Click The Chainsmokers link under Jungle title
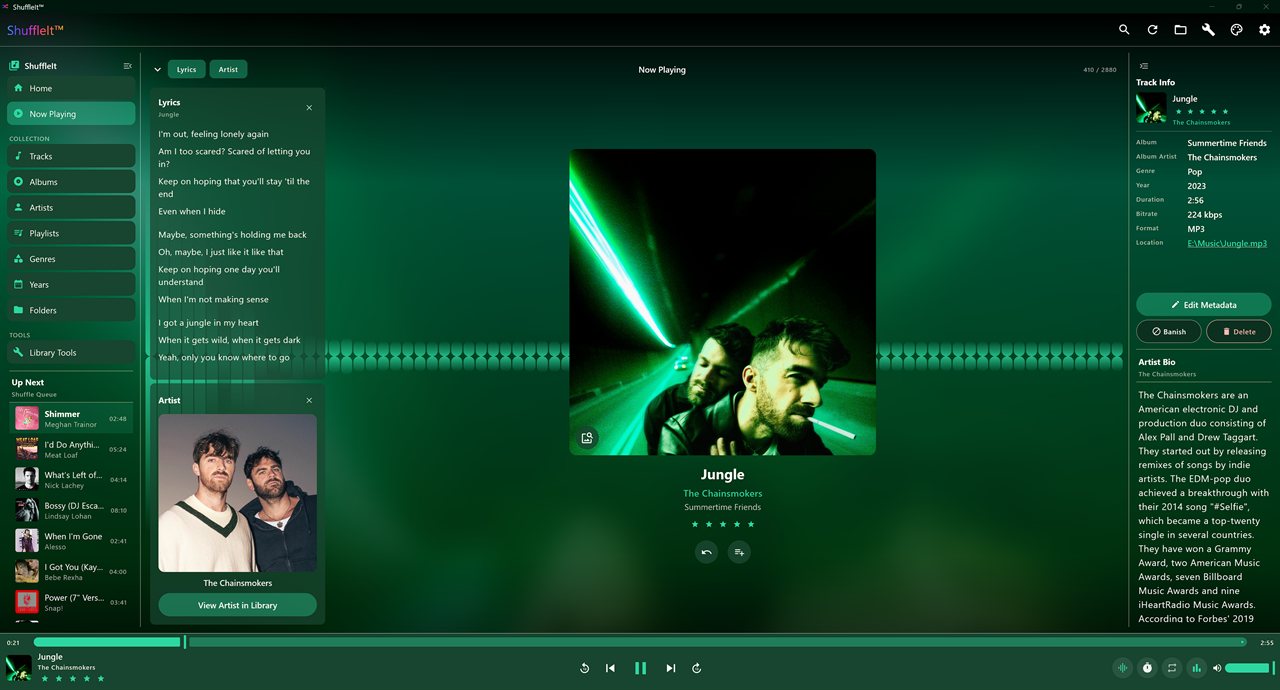Viewport: 1280px width, 690px height. pyautogui.click(x=722, y=493)
